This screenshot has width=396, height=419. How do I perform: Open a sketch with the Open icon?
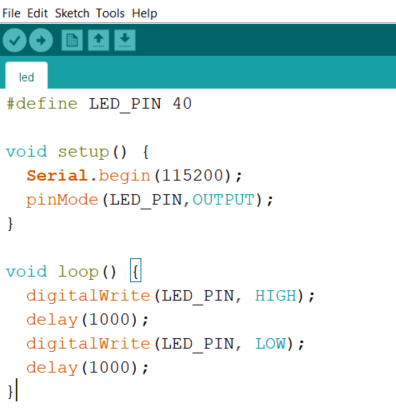point(98,40)
